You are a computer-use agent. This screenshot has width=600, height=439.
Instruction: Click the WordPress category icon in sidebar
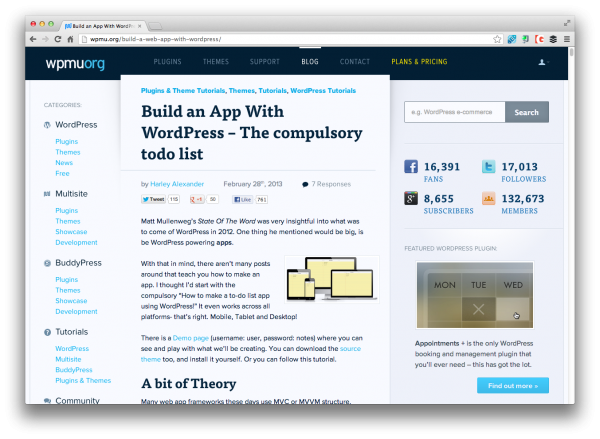(x=47, y=125)
